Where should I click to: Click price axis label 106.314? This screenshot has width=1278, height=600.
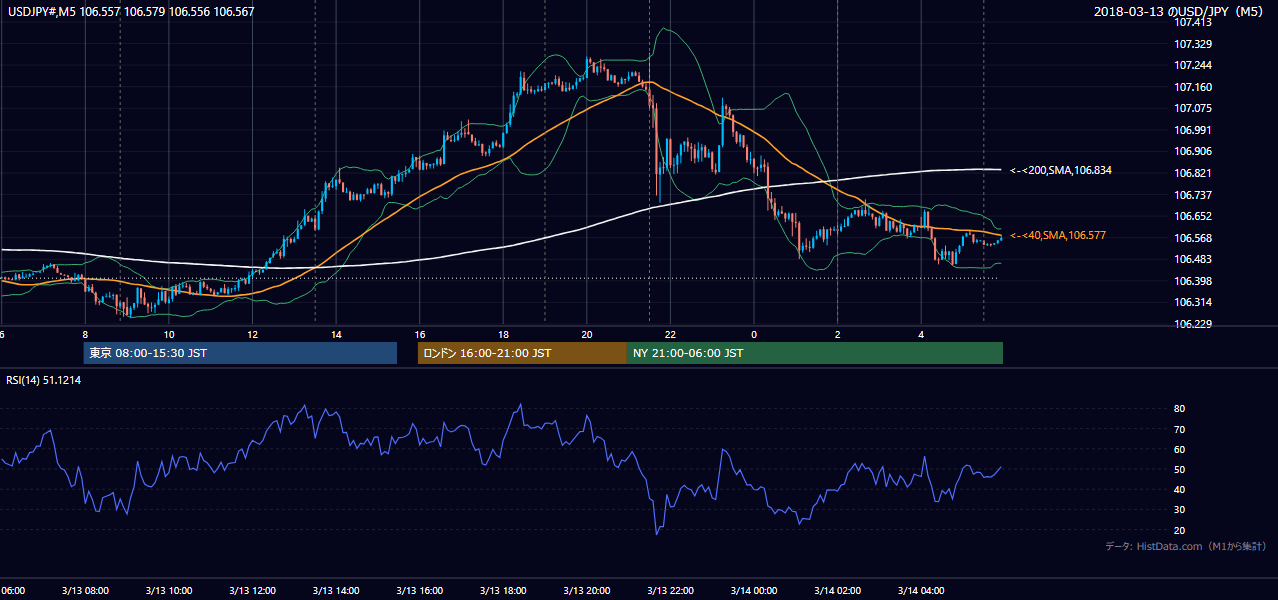click(1192, 302)
